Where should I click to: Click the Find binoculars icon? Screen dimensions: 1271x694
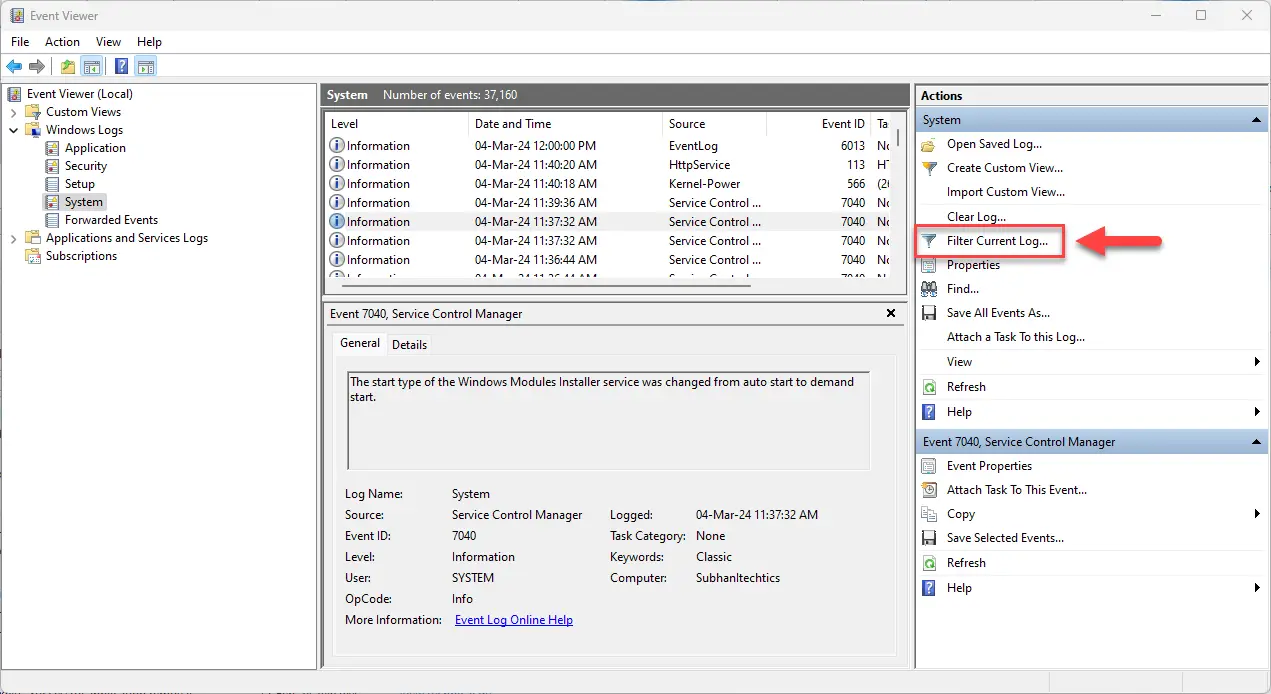pos(929,289)
